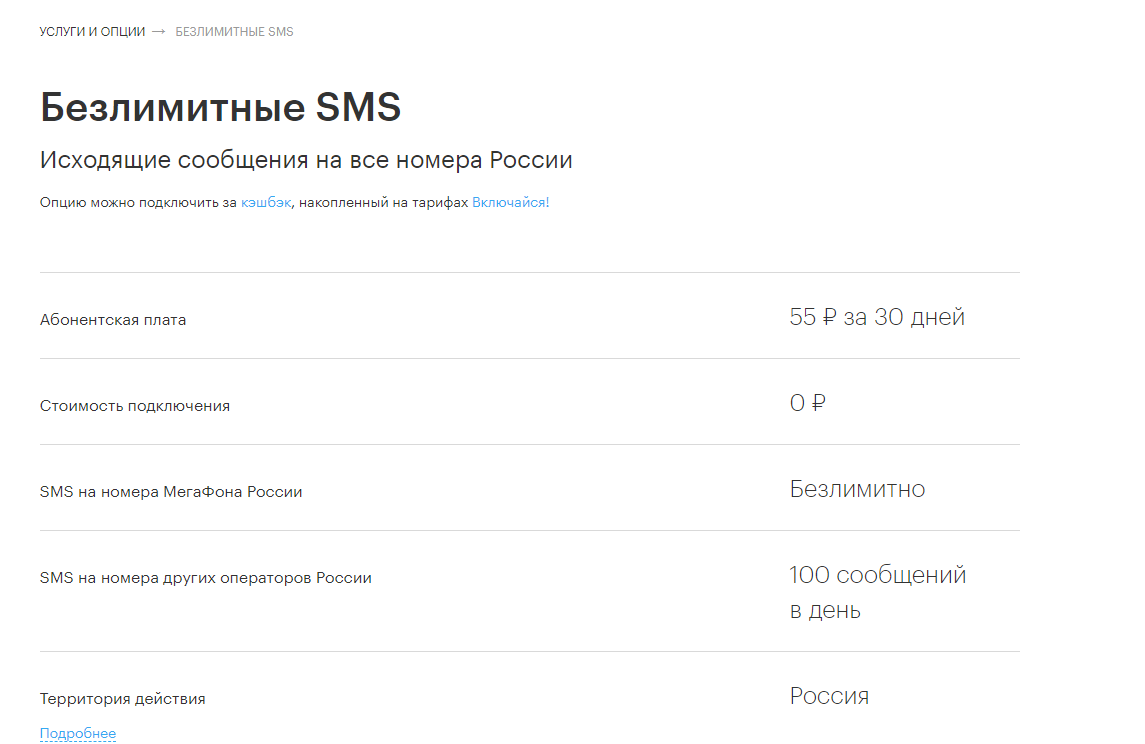The image size is (1145, 744).
Task: Select the Стоимость подключения row label
Action: point(135,406)
